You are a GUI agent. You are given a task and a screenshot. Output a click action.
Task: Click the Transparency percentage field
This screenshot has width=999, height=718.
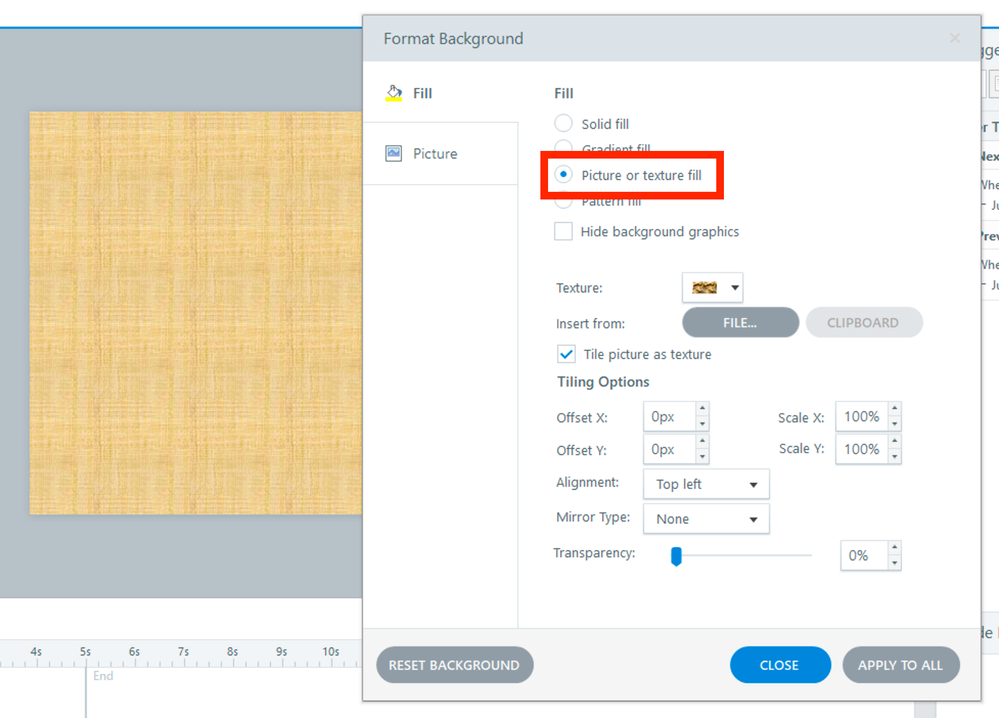coord(864,556)
